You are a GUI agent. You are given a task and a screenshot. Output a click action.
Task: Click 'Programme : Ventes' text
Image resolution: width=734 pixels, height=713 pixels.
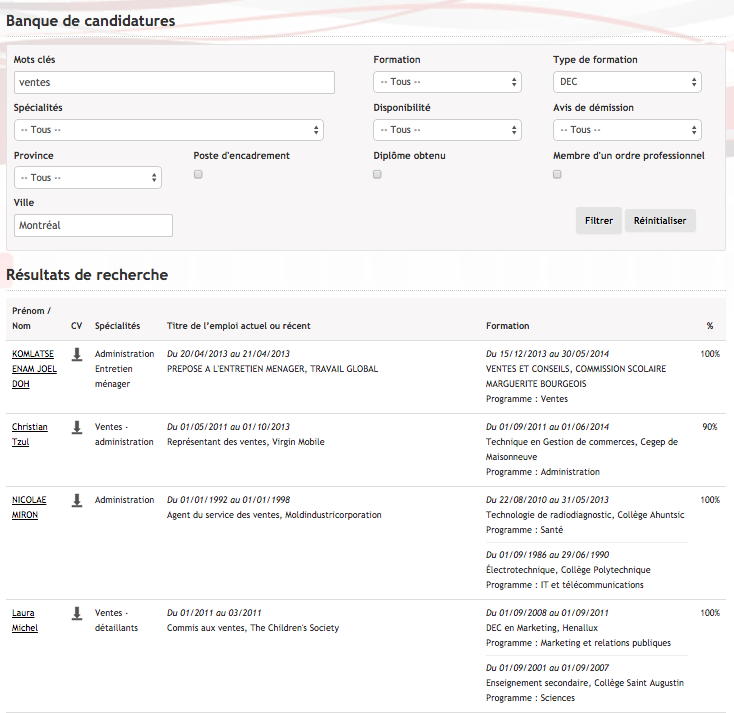click(x=527, y=399)
